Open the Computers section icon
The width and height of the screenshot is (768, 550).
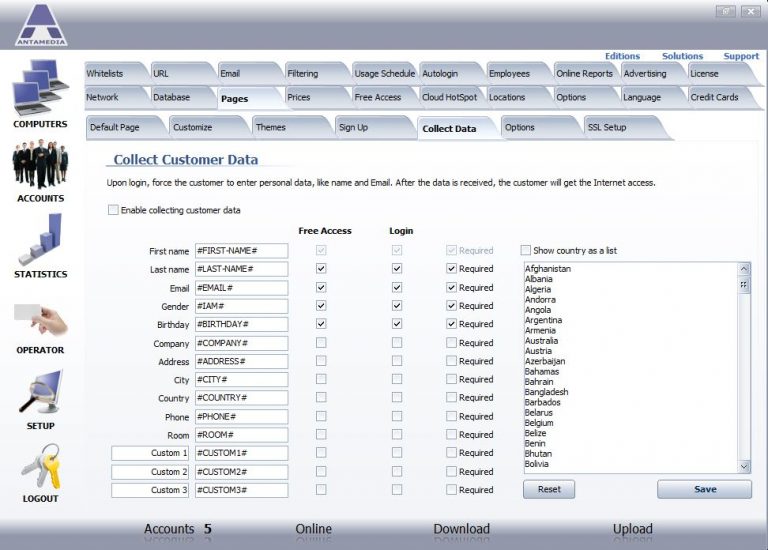[41, 87]
